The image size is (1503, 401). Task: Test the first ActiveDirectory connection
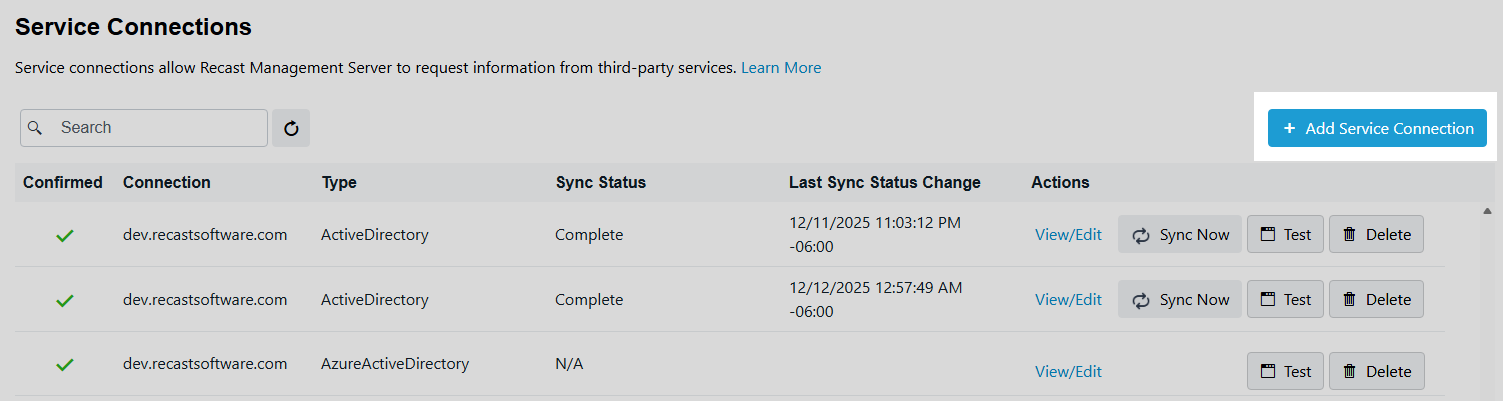(x=1285, y=235)
